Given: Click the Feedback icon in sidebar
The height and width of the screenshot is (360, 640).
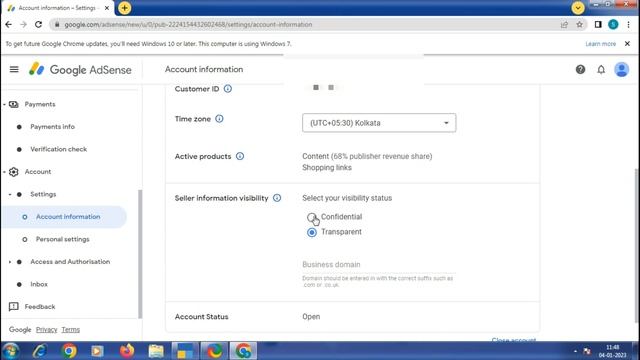Looking at the screenshot, I should [14, 307].
